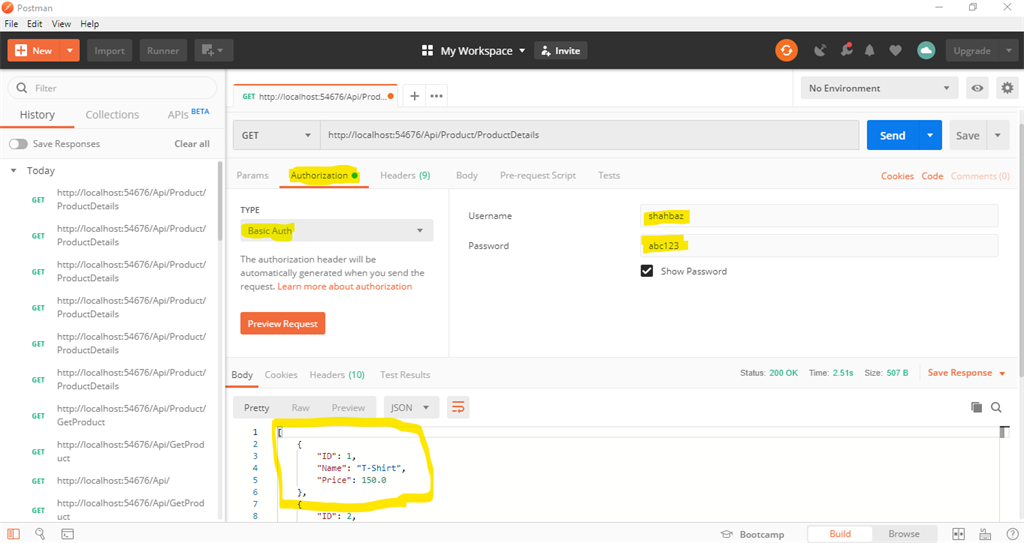Toggle line wrap icon in response
The image size is (1024, 543).
pos(458,407)
